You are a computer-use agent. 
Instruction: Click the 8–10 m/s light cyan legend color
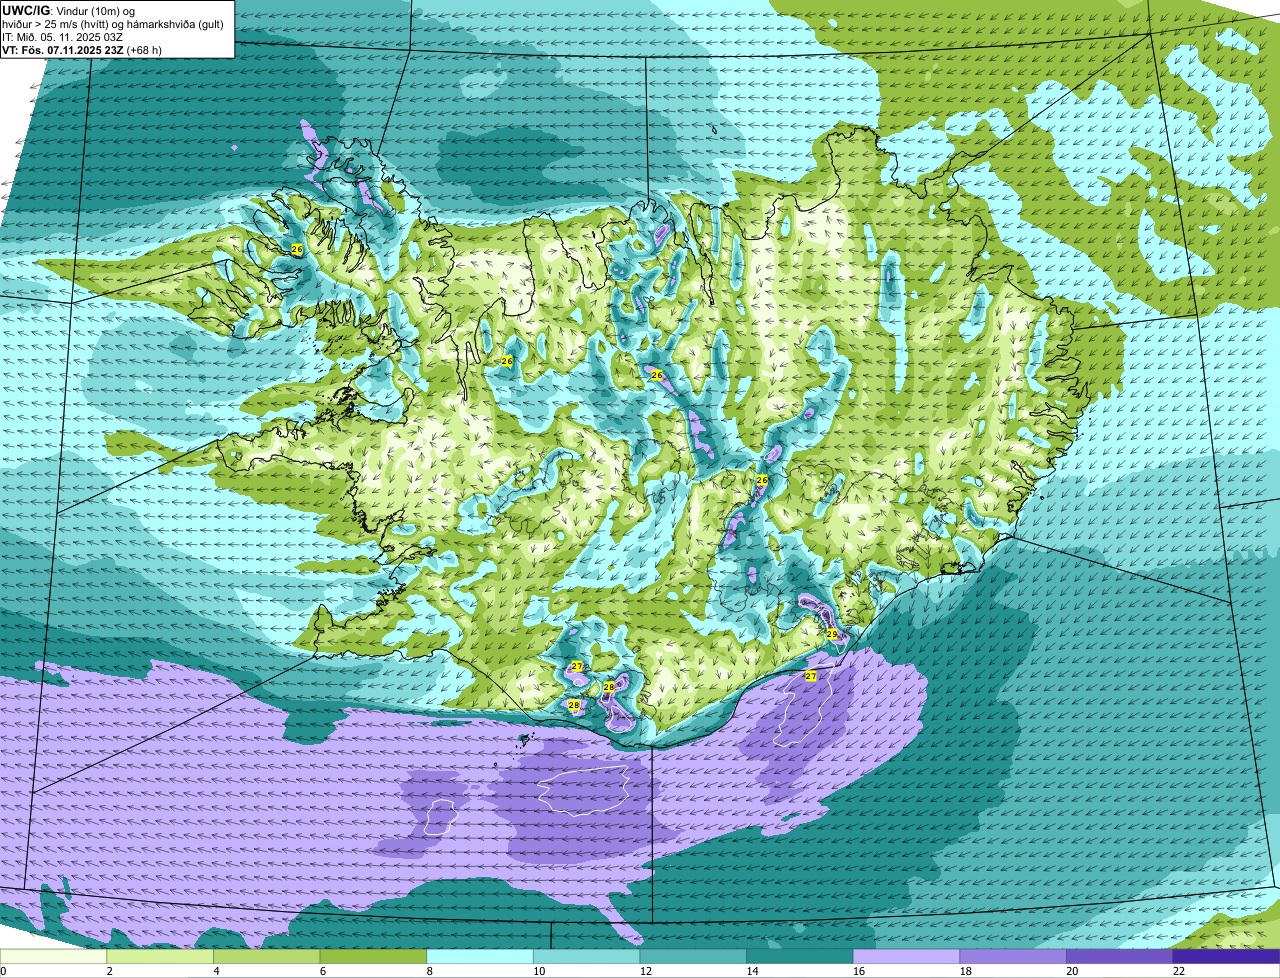(479, 956)
